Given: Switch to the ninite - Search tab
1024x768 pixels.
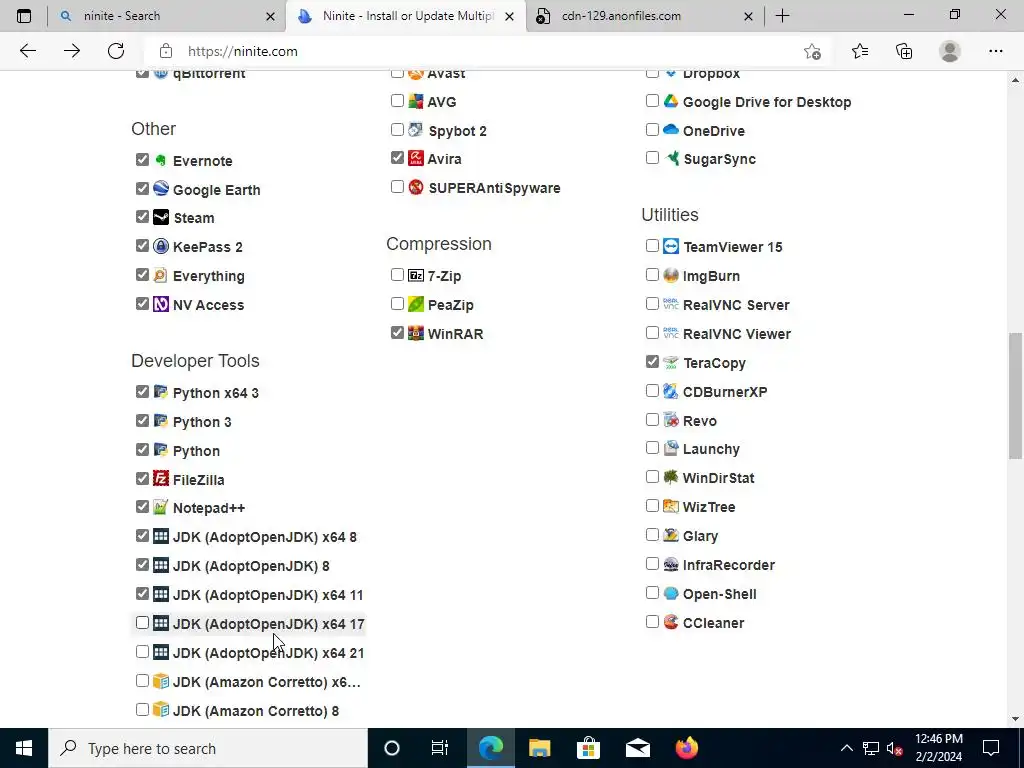Looking at the screenshot, I should 167,16.
